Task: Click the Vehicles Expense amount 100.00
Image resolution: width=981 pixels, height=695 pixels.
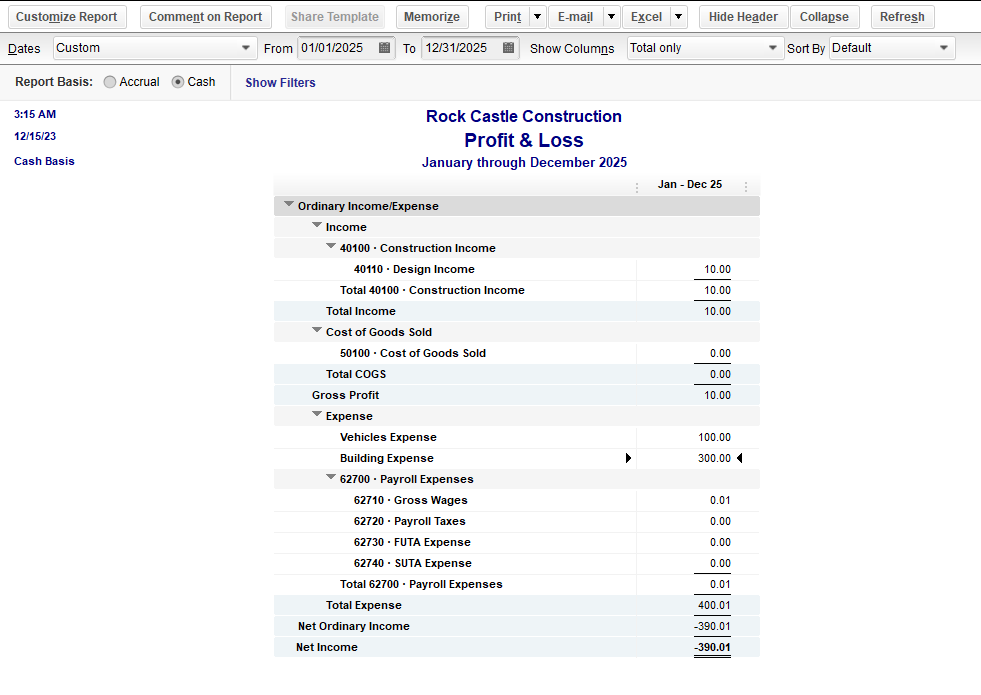Action: click(714, 437)
